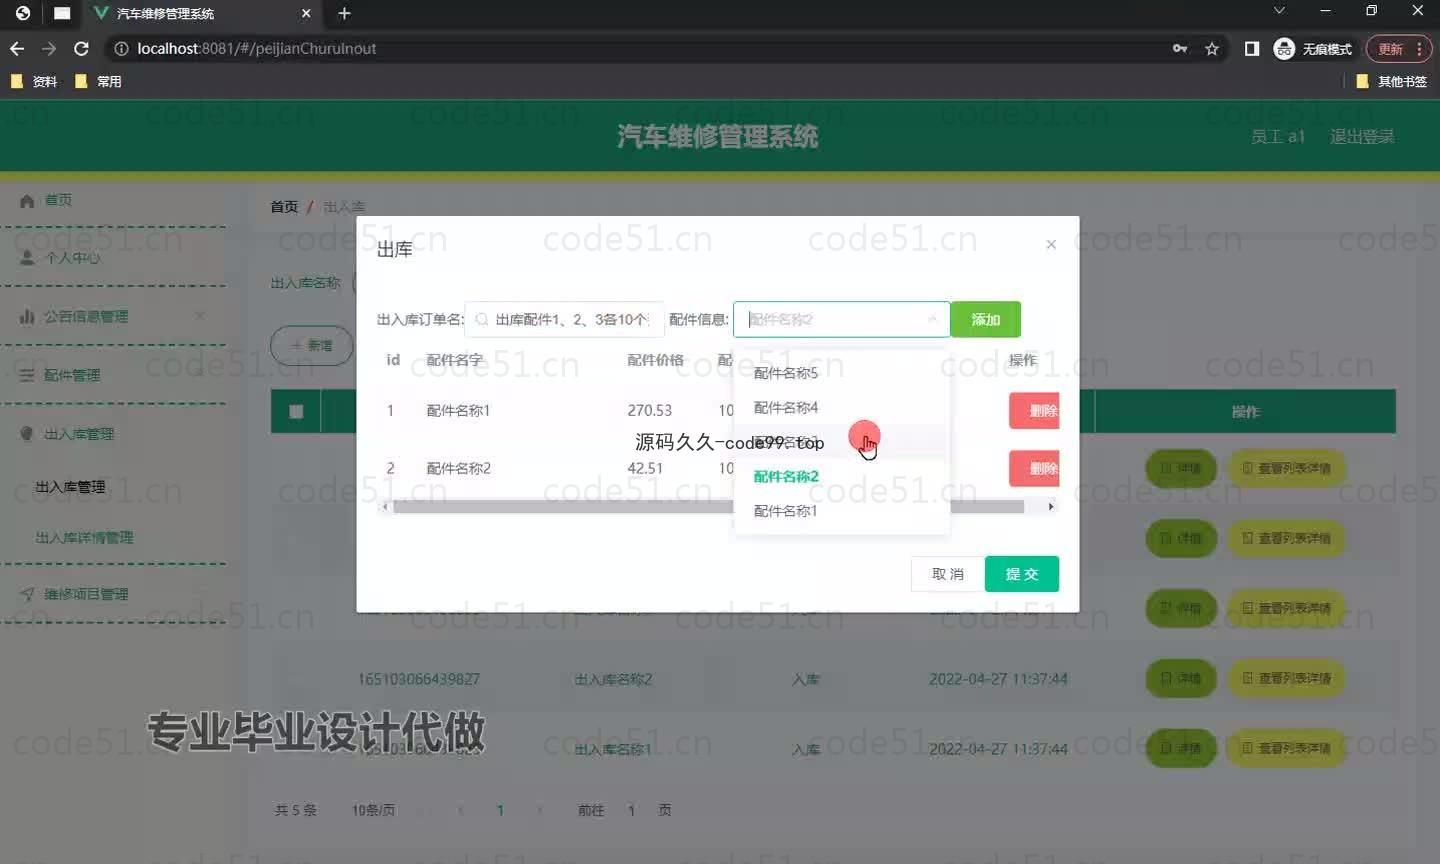Delete the 配件名称1 row
This screenshot has height=864, width=1440.
1035,410
